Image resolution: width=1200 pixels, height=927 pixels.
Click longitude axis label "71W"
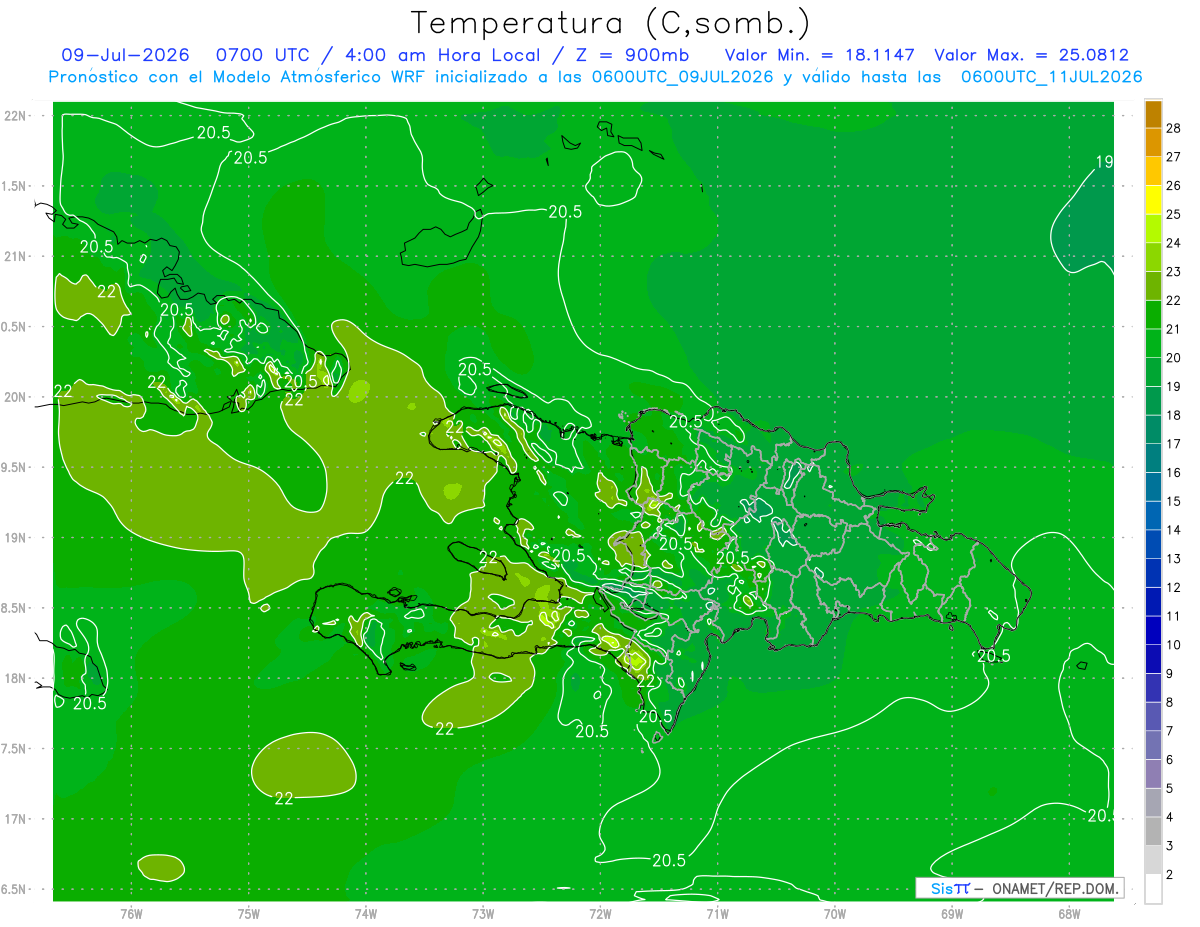pyautogui.click(x=717, y=914)
